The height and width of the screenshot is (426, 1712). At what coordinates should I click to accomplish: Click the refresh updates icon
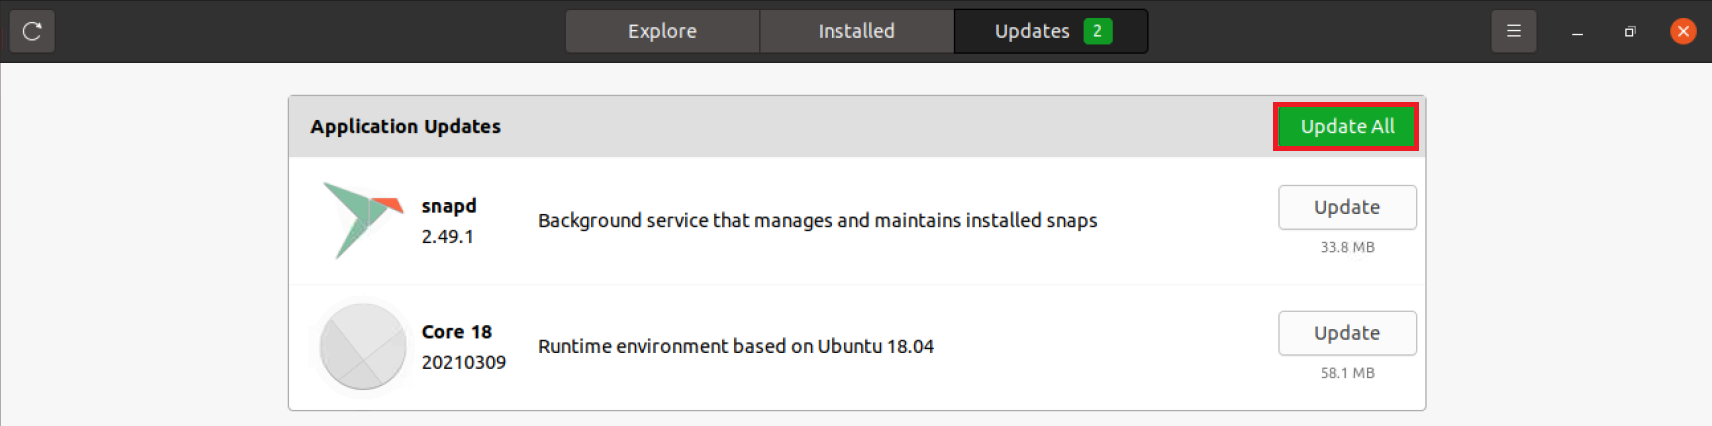click(x=32, y=31)
